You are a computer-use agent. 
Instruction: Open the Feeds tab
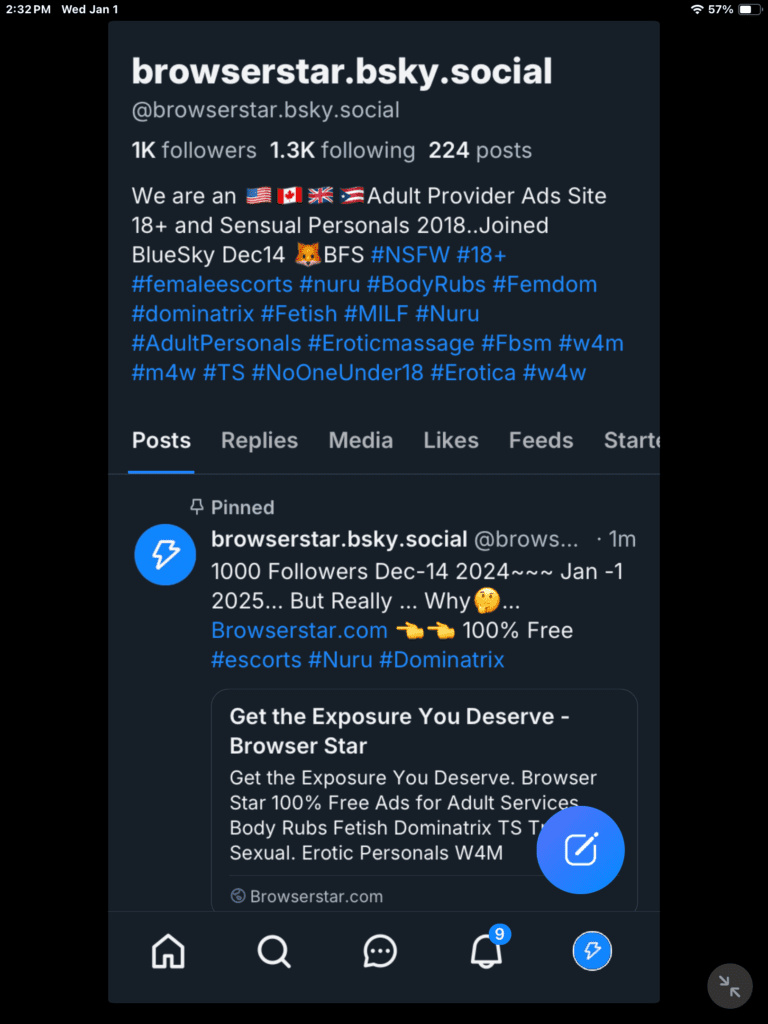tap(541, 440)
